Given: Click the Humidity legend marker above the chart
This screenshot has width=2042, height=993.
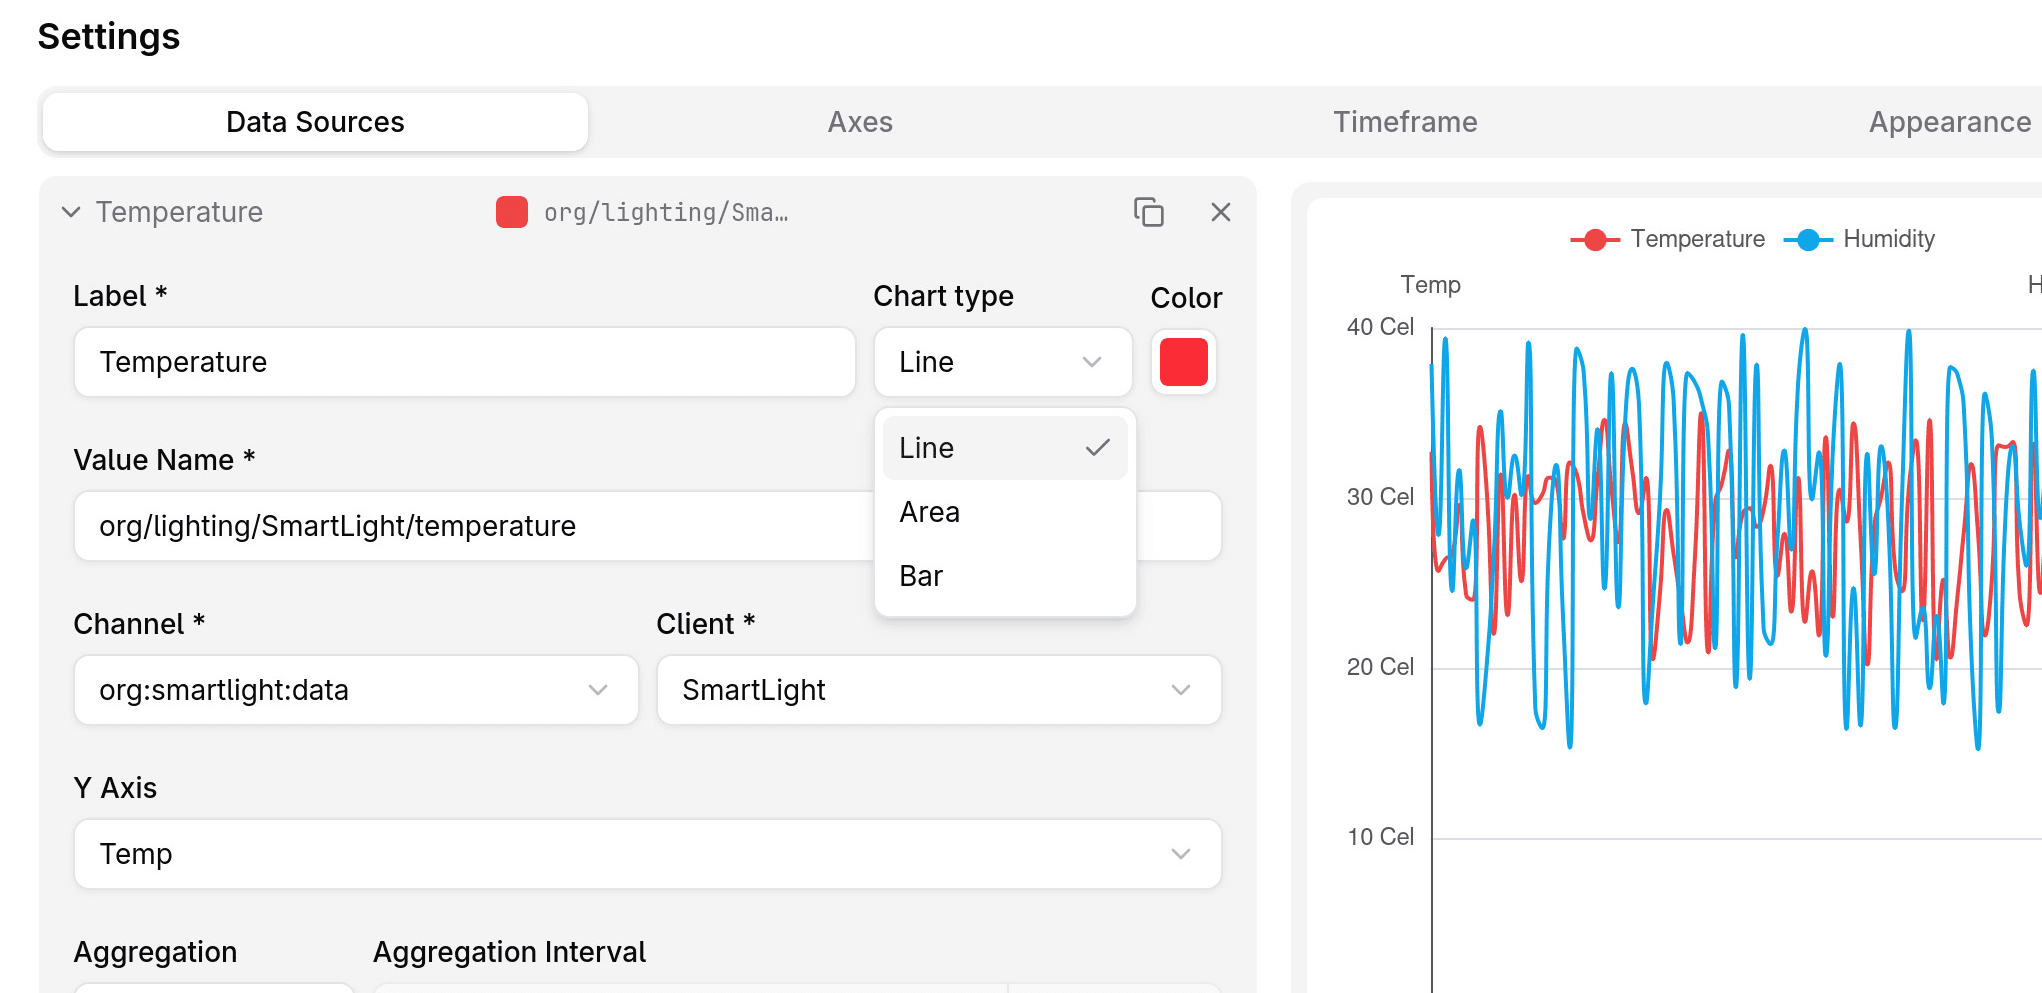Looking at the screenshot, I should 1808,239.
